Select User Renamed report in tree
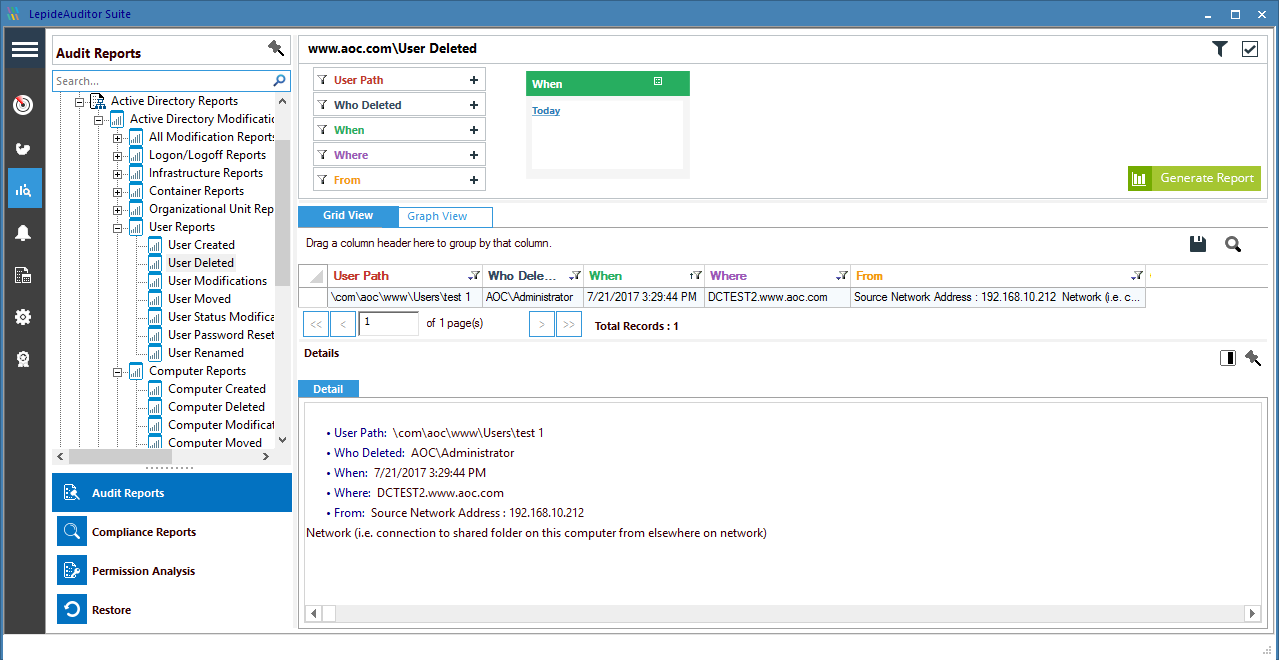 click(x=205, y=353)
